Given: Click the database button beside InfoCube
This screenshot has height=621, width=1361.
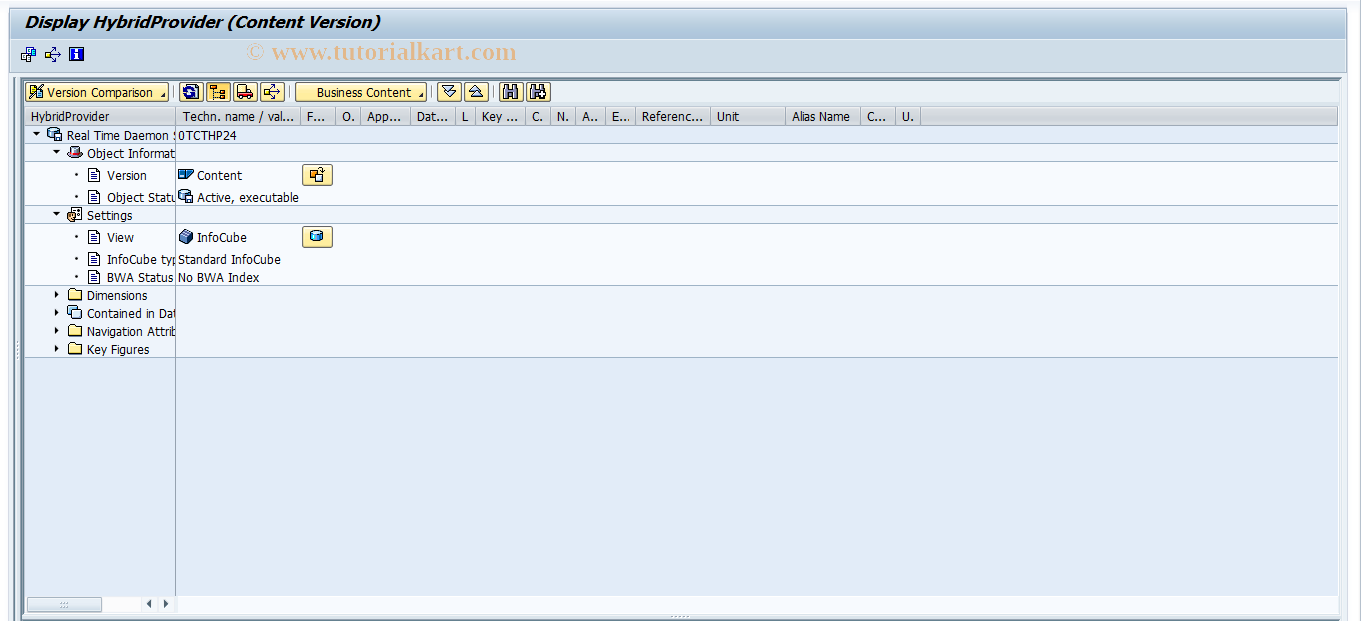Looking at the screenshot, I should click(x=317, y=237).
